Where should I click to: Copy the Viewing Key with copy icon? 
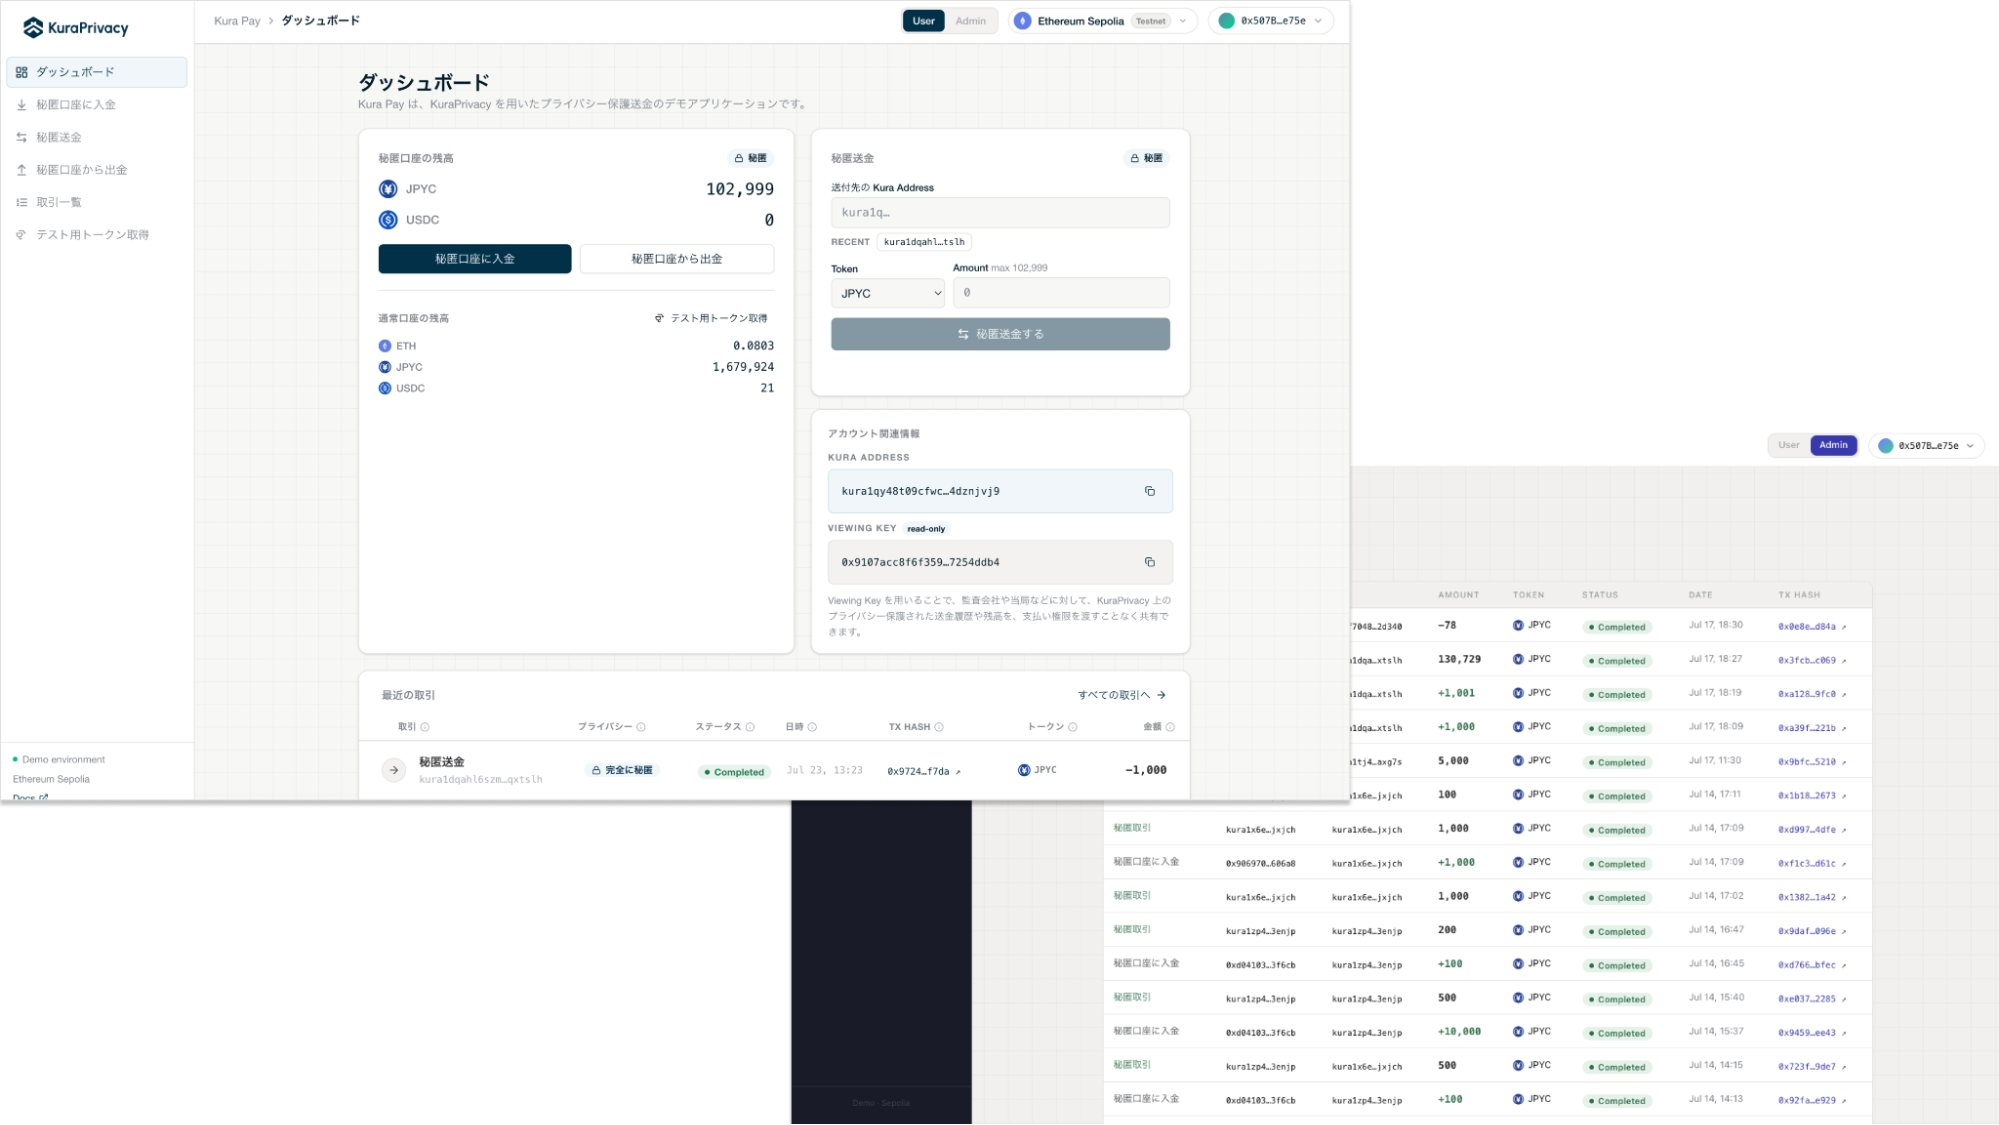click(x=1150, y=562)
